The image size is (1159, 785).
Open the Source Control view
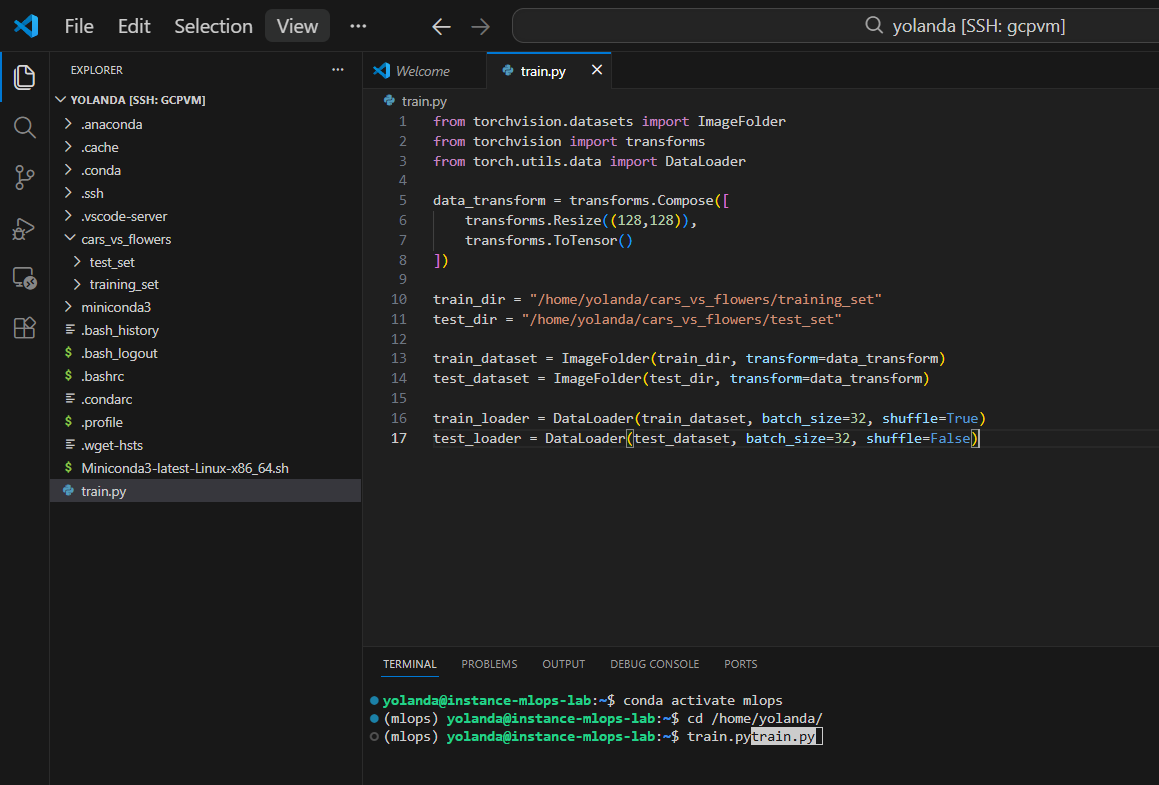pos(25,178)
